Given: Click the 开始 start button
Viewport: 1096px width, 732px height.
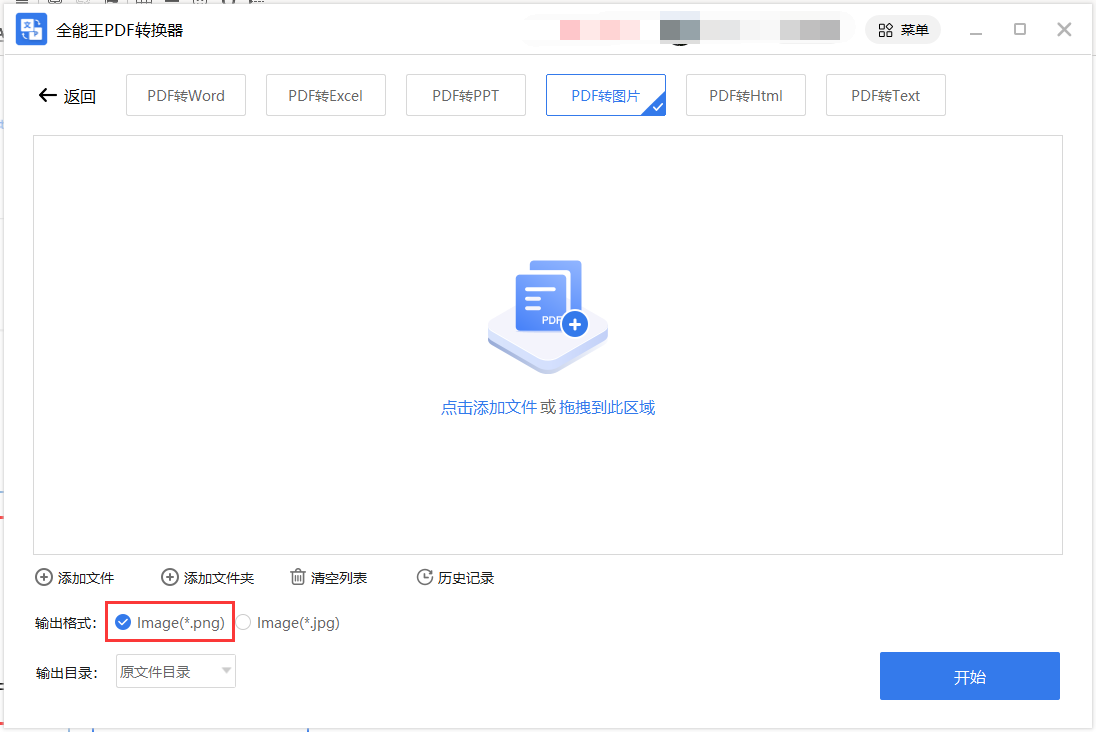Looking at the screenshot, I should coord(968,675).
